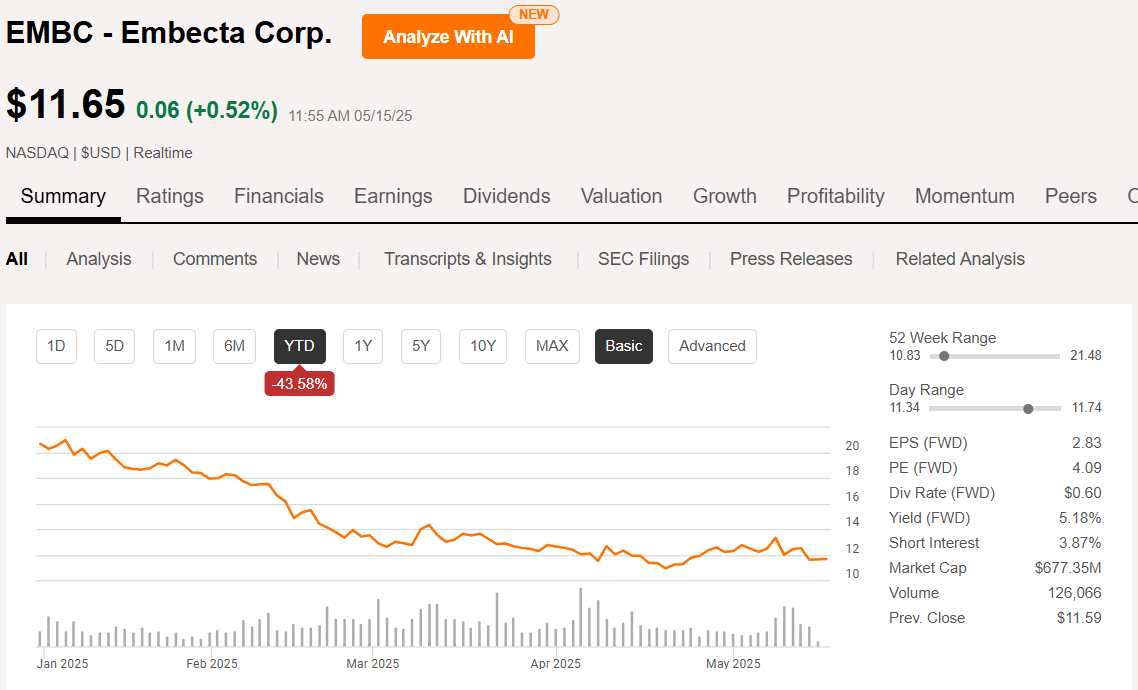Switch to the Financials tab
Image resolution: width=1138 pixels, height=690 pixels.
pyautogui.click(x=278, y=196)
